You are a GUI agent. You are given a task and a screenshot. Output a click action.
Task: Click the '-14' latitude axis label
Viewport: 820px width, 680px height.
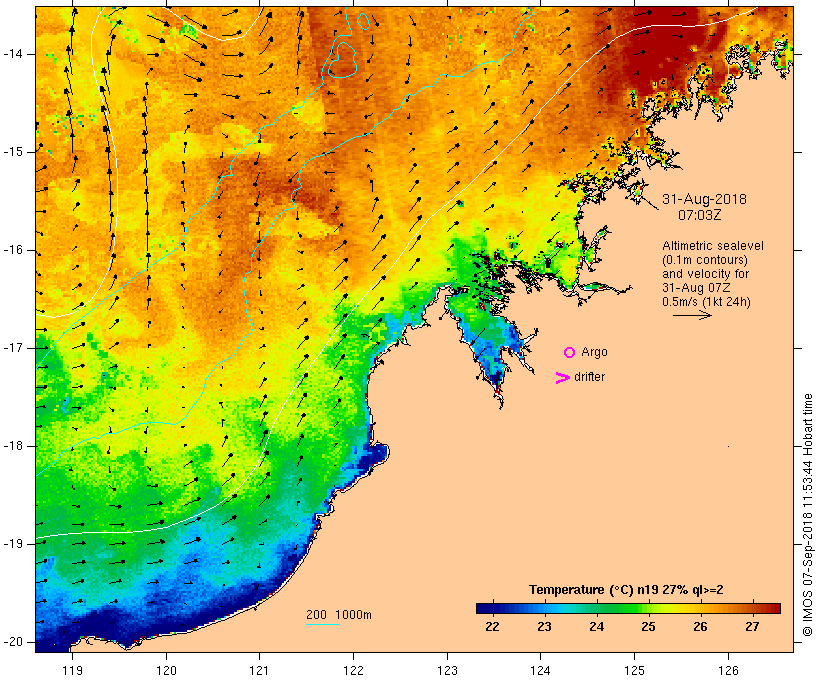(13, 54)
